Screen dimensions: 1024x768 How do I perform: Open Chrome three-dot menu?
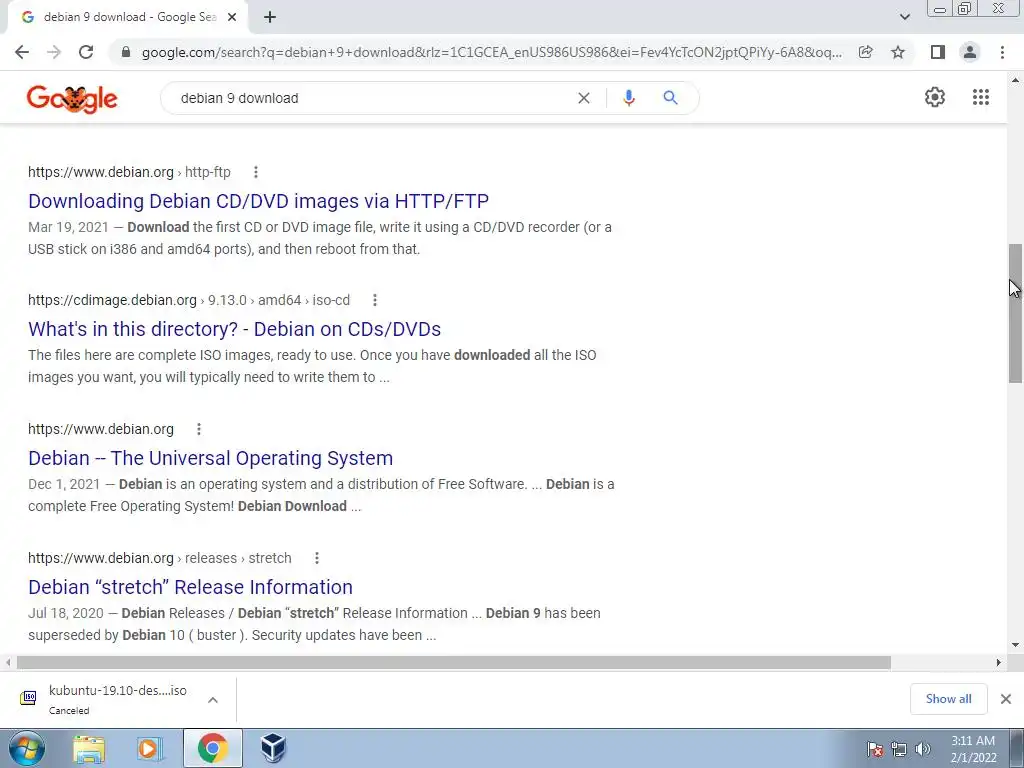(1002, 52)
